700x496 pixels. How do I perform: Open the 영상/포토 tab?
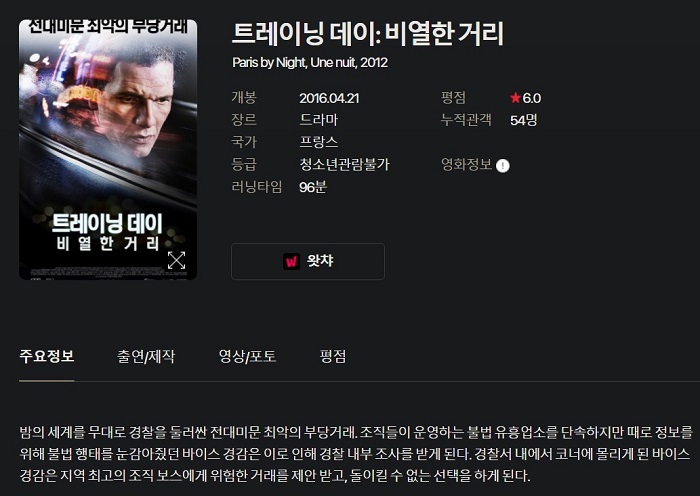(247, 356)
